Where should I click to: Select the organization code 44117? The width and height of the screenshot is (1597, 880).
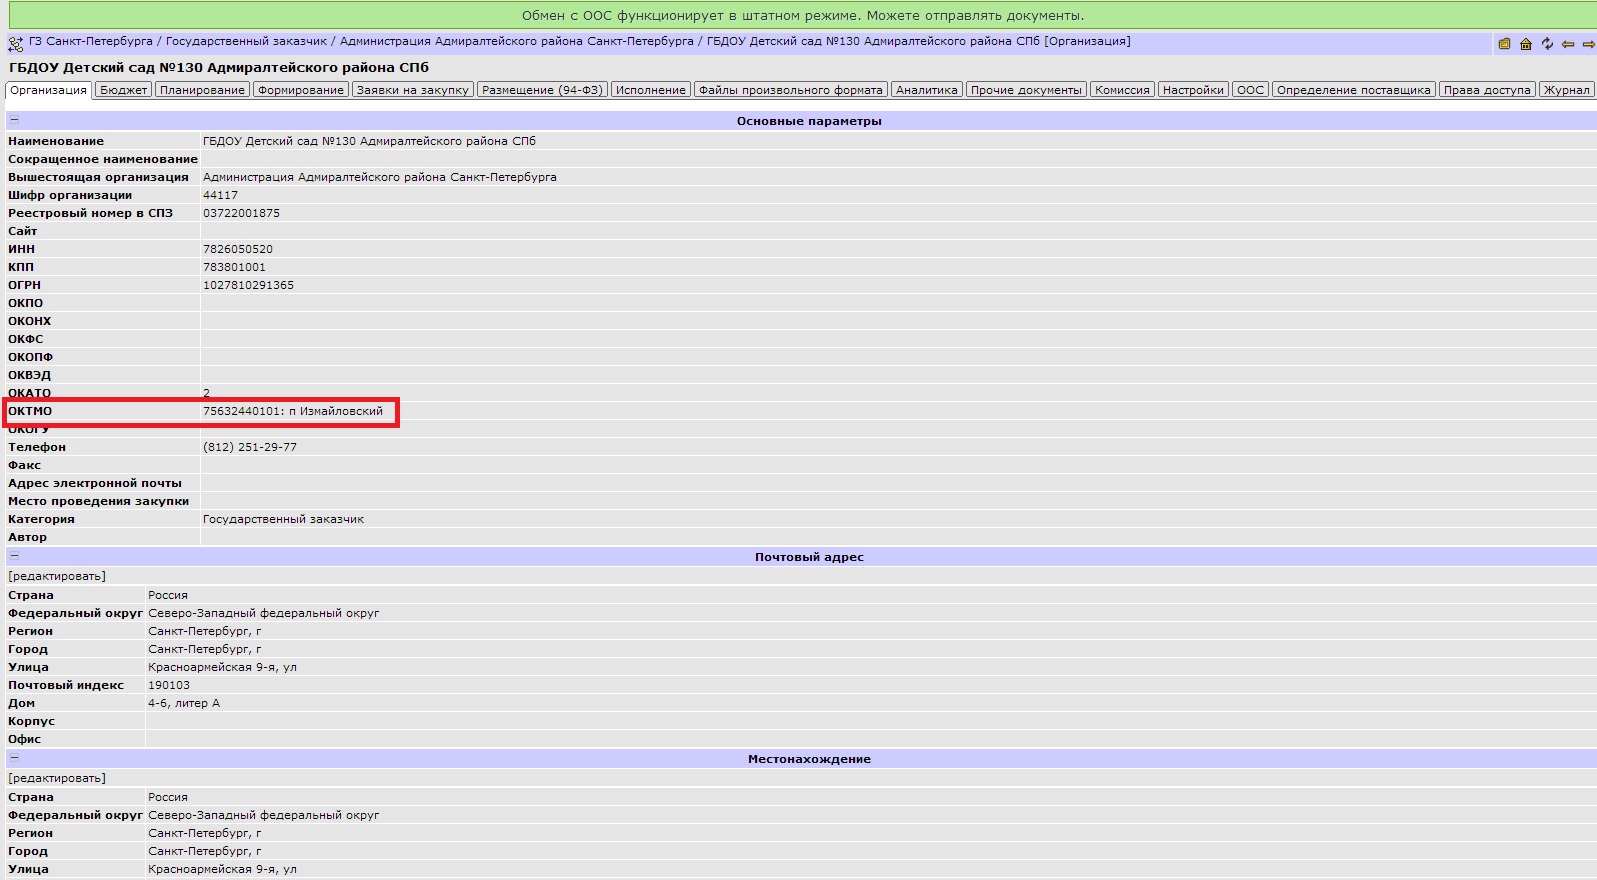(x=220, y=195)
